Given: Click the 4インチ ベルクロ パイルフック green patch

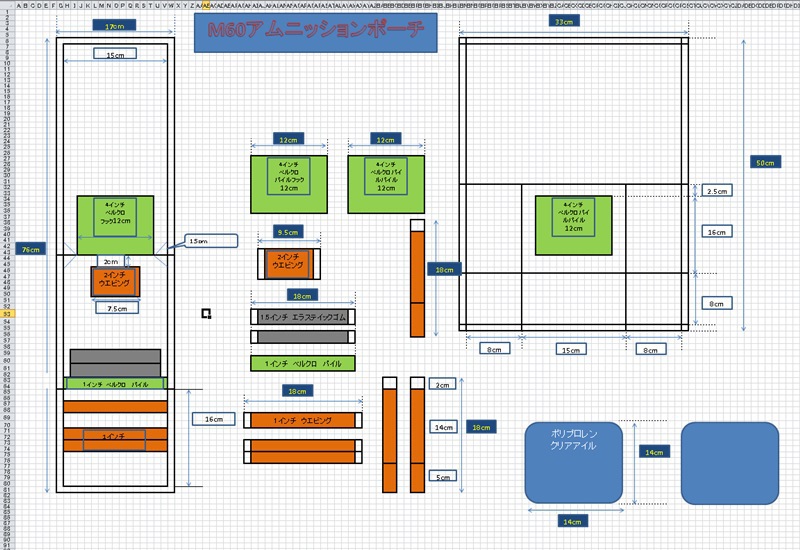Looking at the screenshot, I should click(x=289, y=184).
